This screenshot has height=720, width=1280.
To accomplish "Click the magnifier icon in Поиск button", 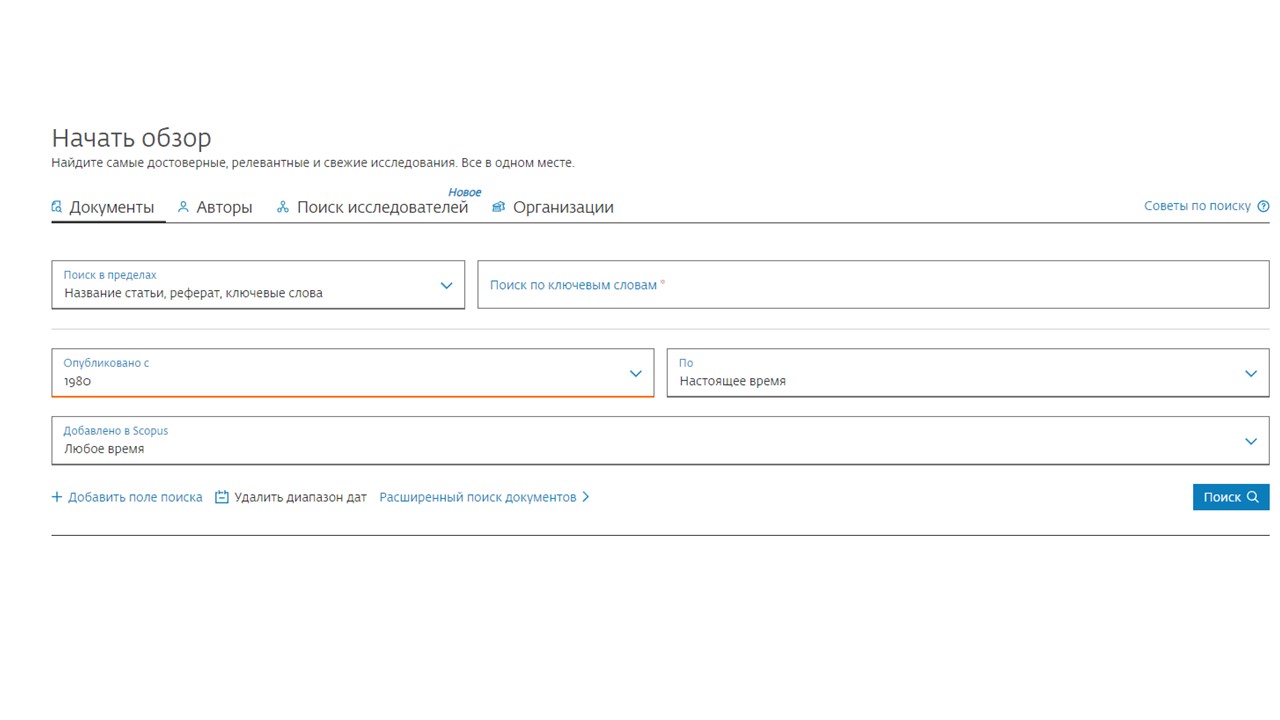I will point(1253,497).
